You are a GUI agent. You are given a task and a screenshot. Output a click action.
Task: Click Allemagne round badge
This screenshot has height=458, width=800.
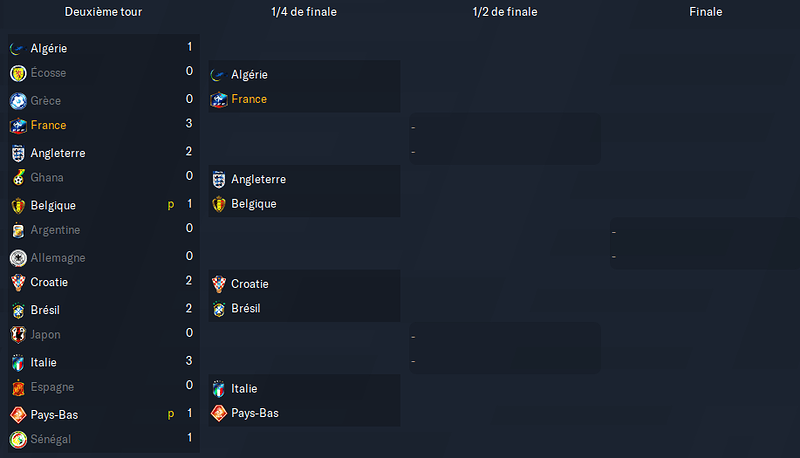click(x=18, y=258)
